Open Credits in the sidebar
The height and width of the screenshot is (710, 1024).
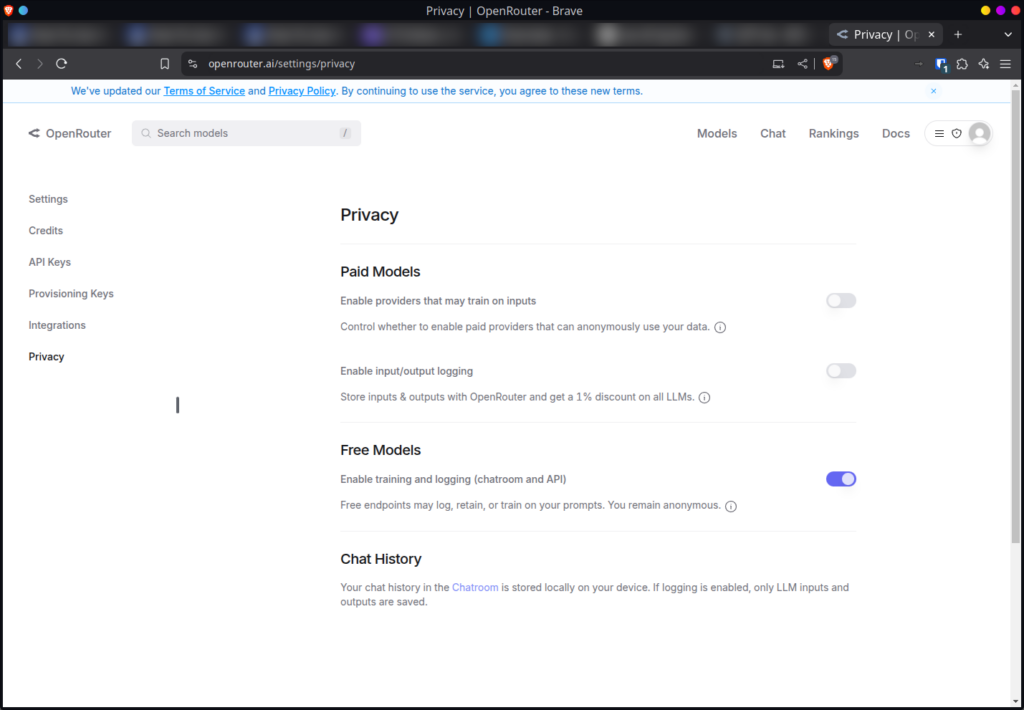tap(46, 231)
